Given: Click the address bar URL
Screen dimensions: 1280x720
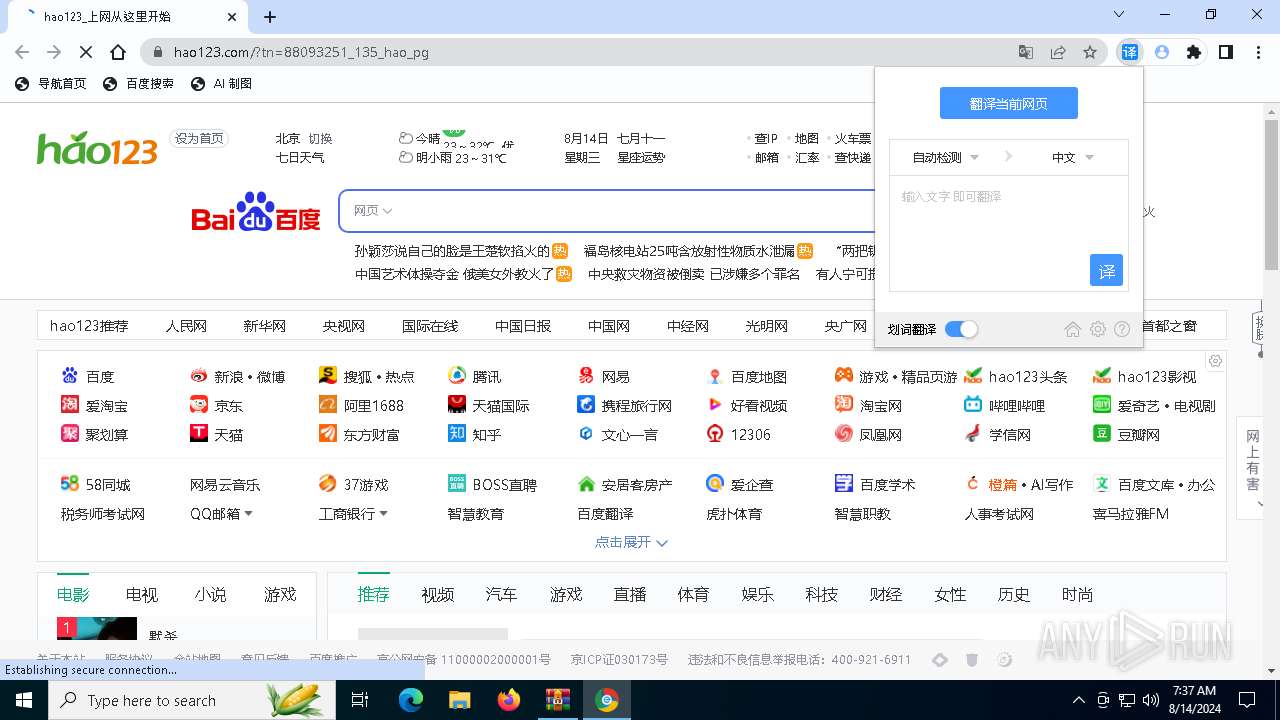Looking at the screenshot, I should coord(301,52).
